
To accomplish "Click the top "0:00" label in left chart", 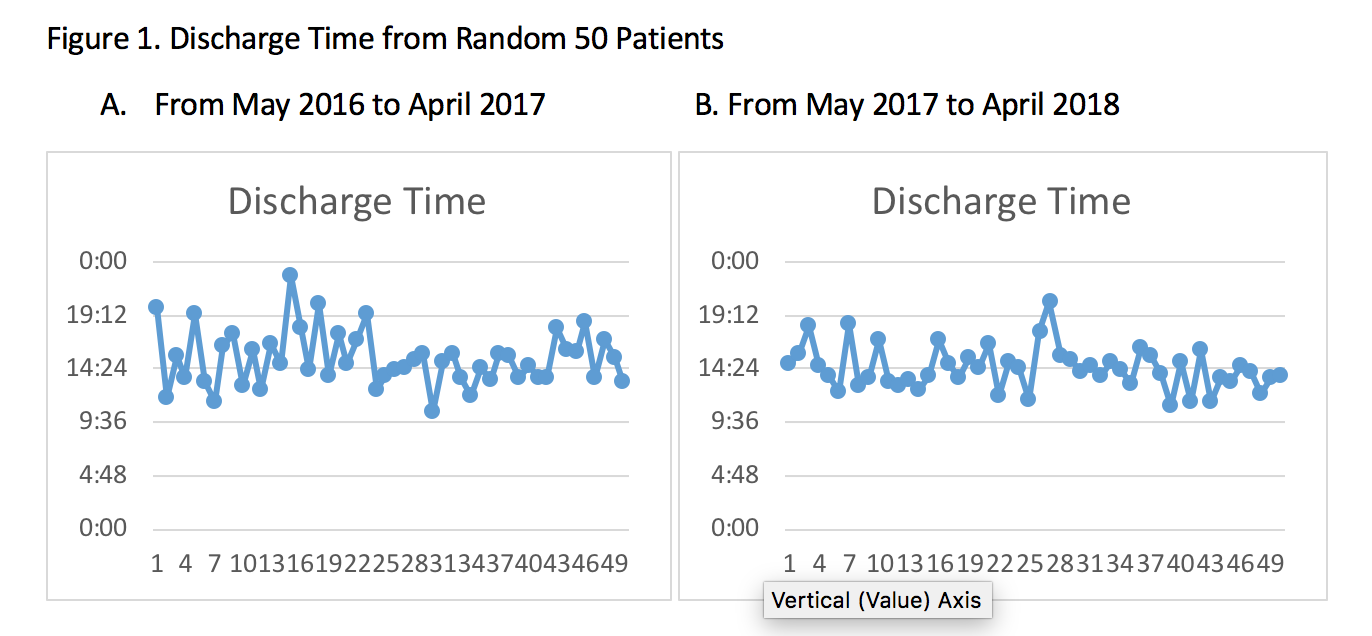I will click(104, 262).
